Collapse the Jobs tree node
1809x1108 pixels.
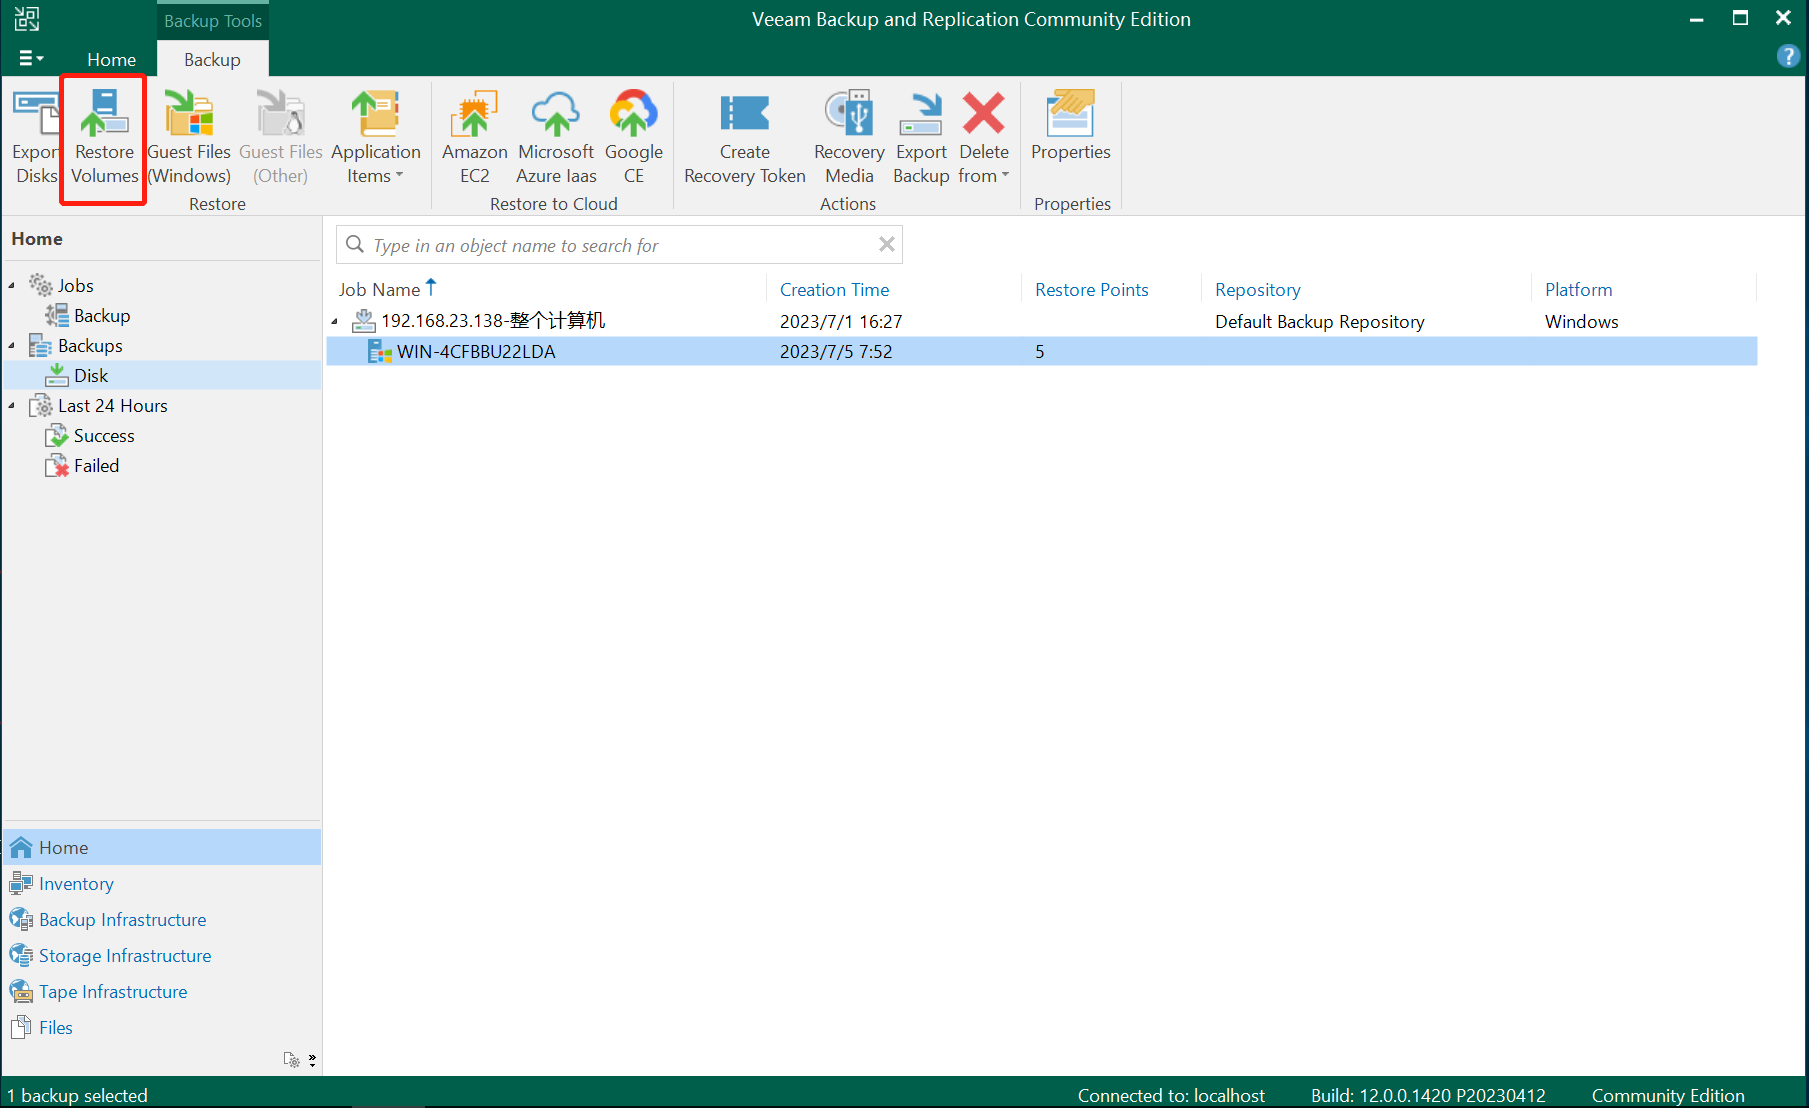[x=12, y=286]
